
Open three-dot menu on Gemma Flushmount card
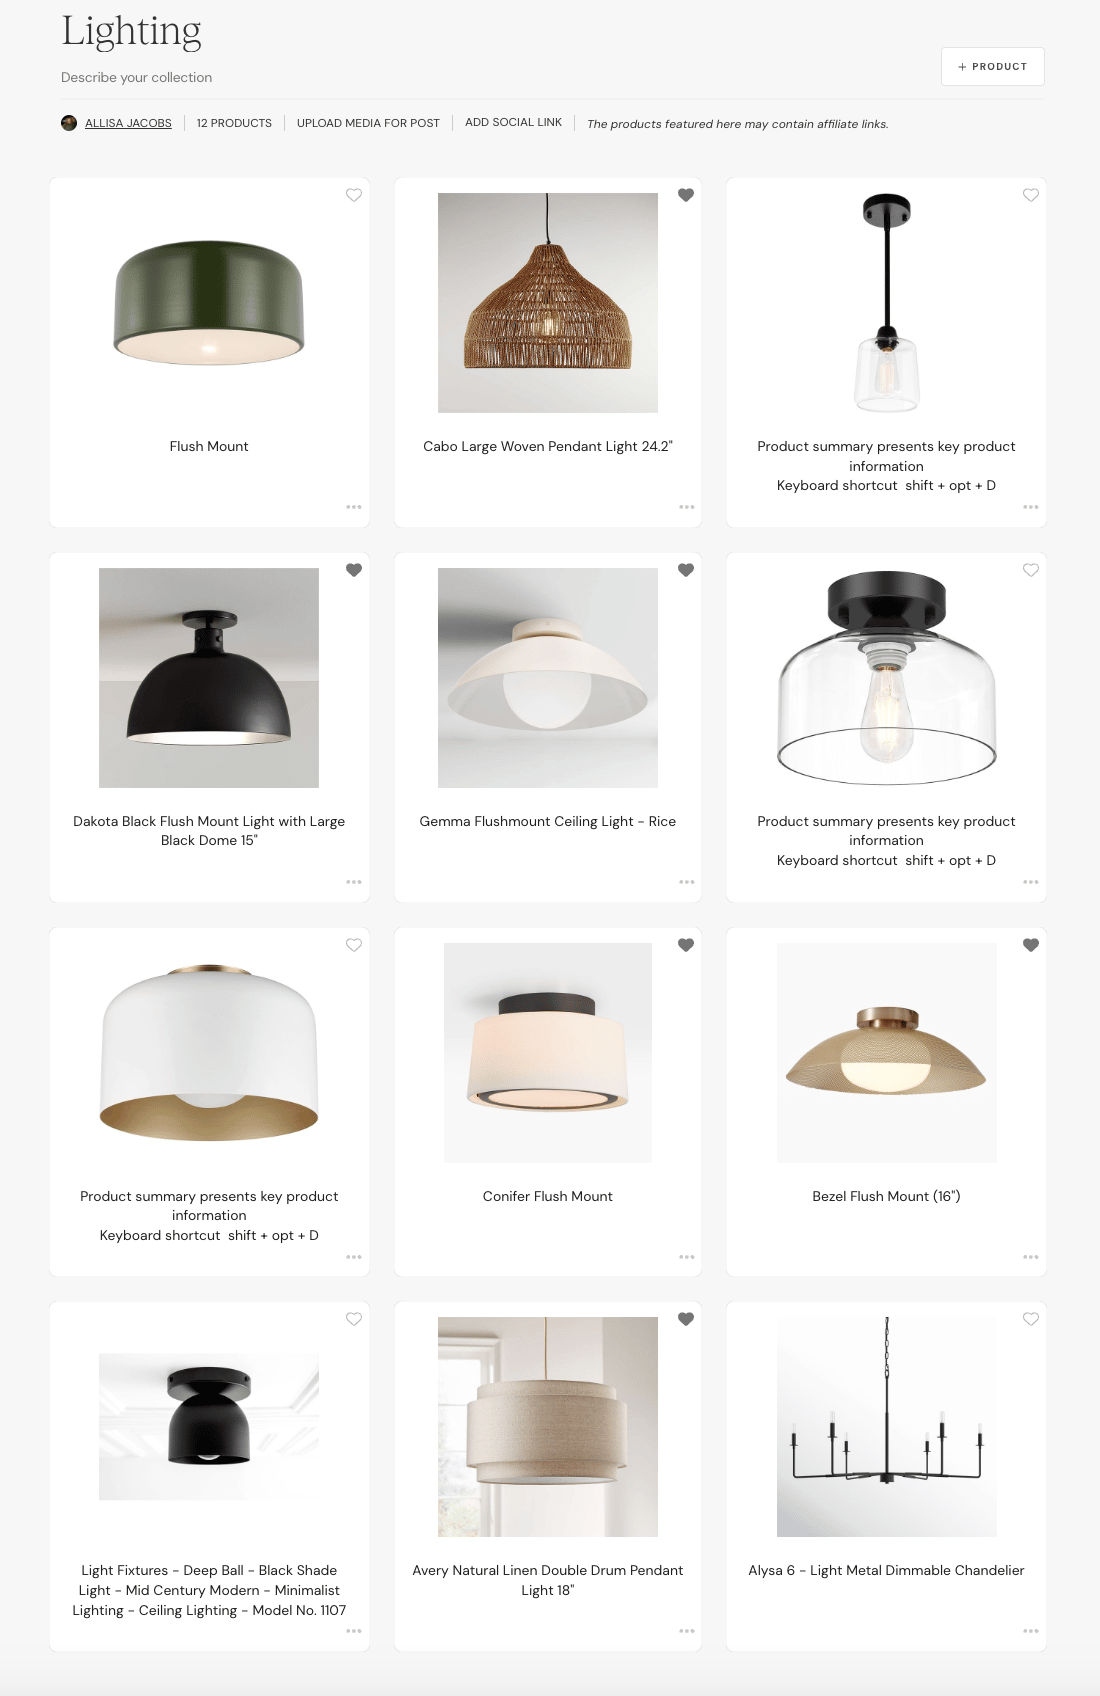coord(686,882)
